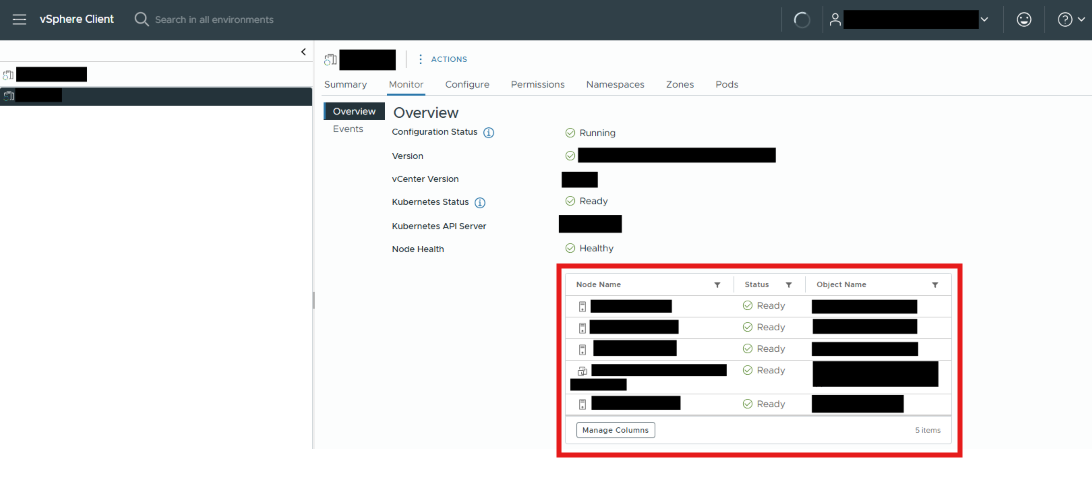Open the help question mark dropdown

tap(1070, 20)
